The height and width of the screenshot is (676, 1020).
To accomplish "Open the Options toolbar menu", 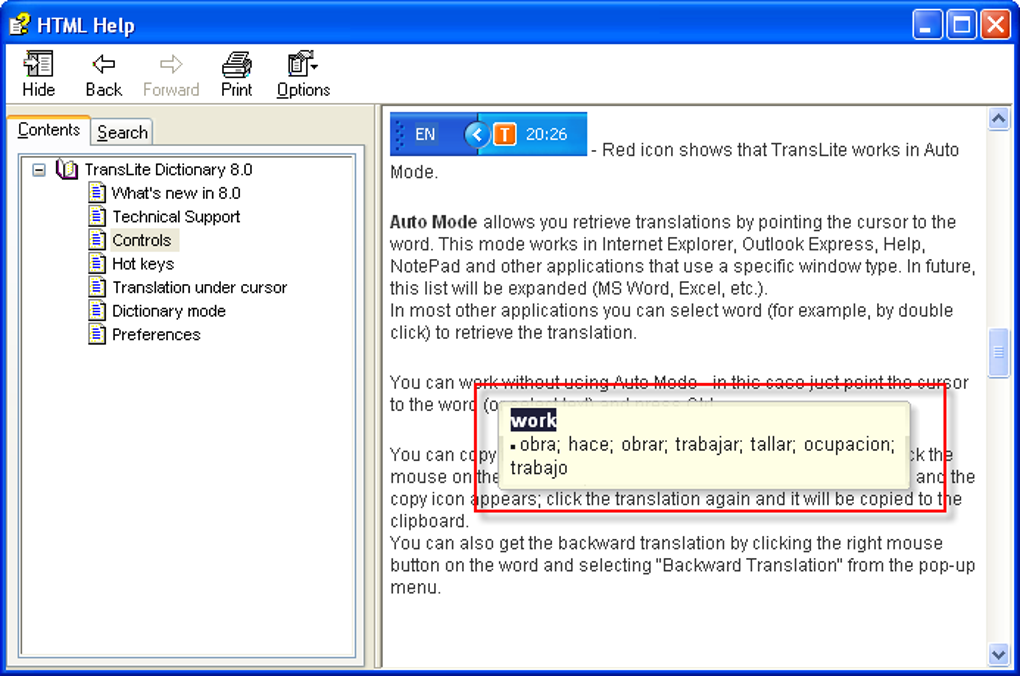I will (x=303, y=74).
